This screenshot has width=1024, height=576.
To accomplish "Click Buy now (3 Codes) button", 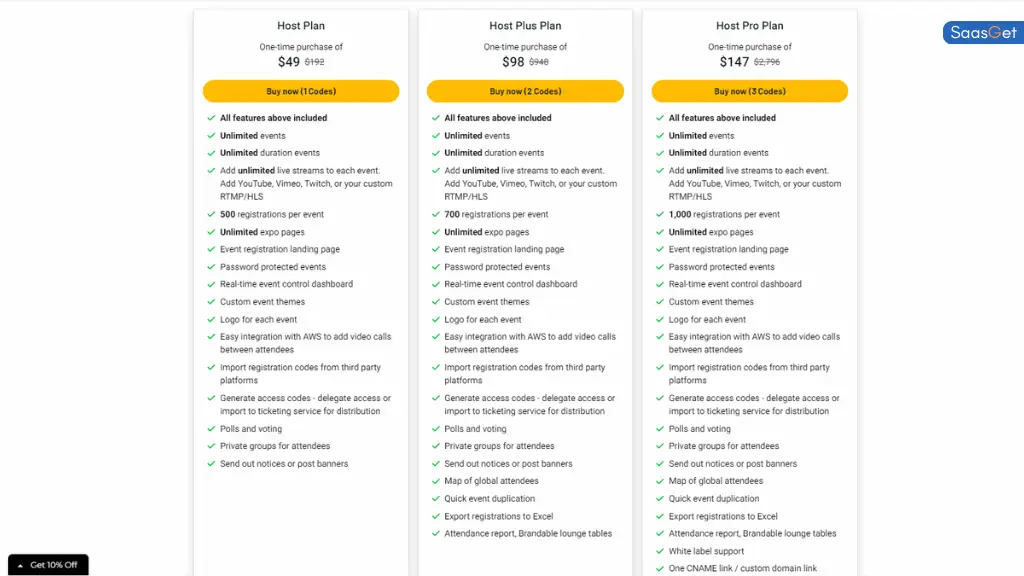I will click(749, 91).
